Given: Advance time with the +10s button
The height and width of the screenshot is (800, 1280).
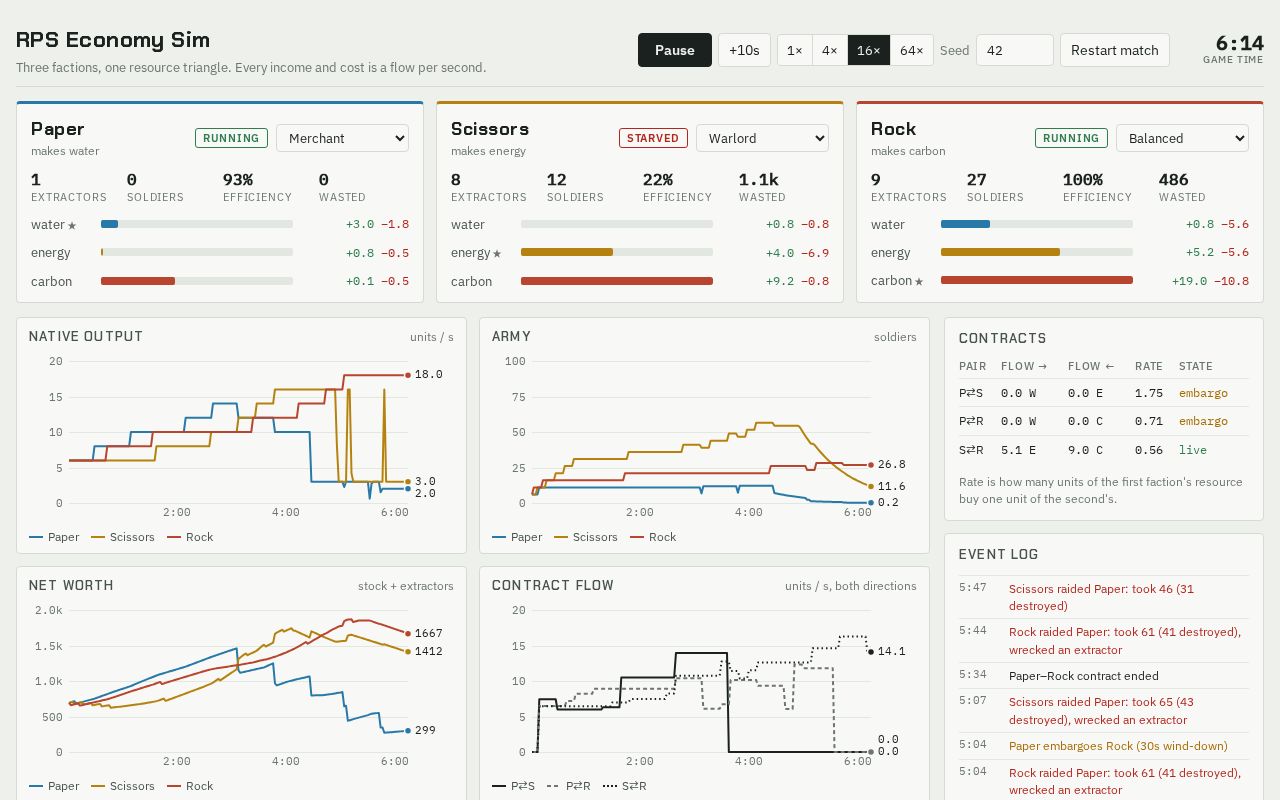Looking at the screenshot, I should click(x=744, y=50).
